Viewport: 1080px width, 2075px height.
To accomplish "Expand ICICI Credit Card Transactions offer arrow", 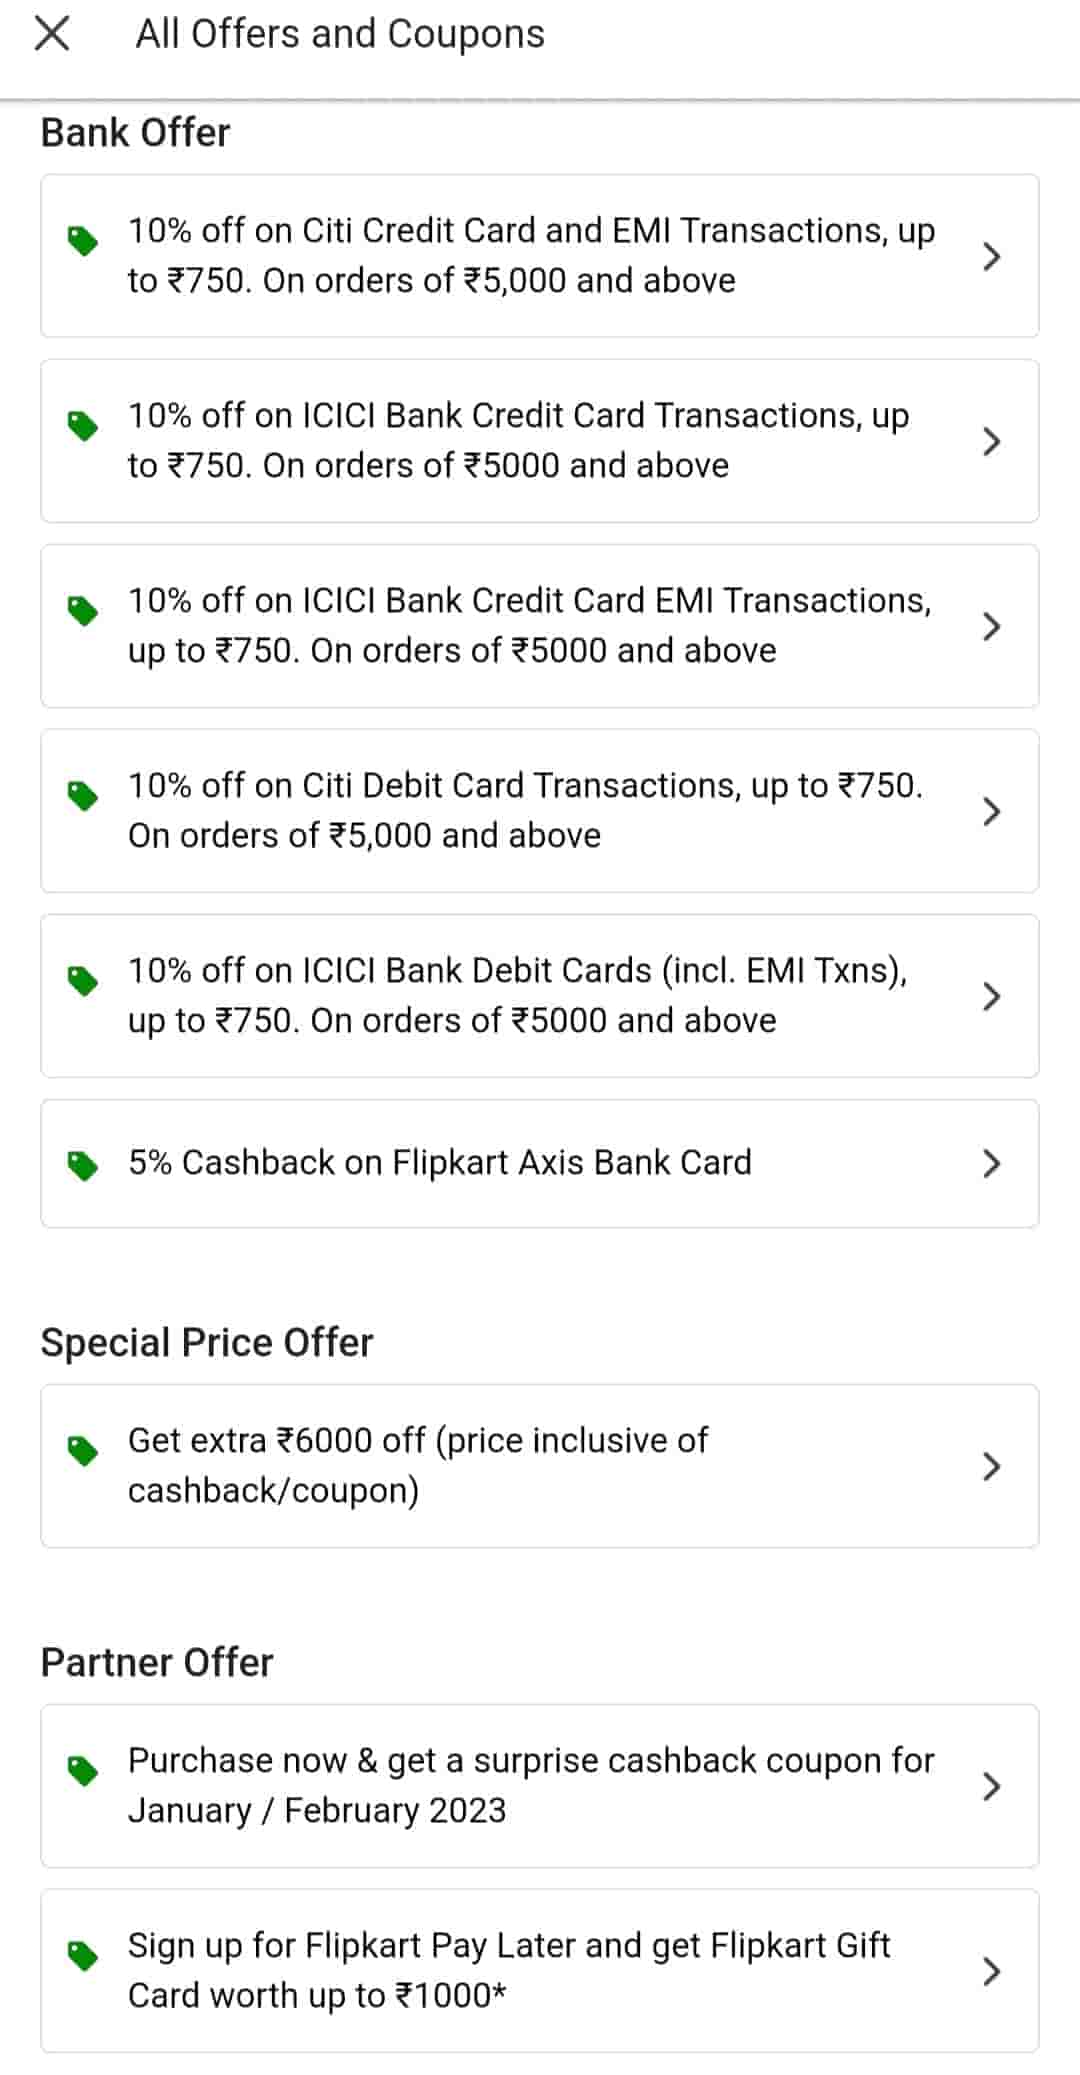I will pos(991,441).
